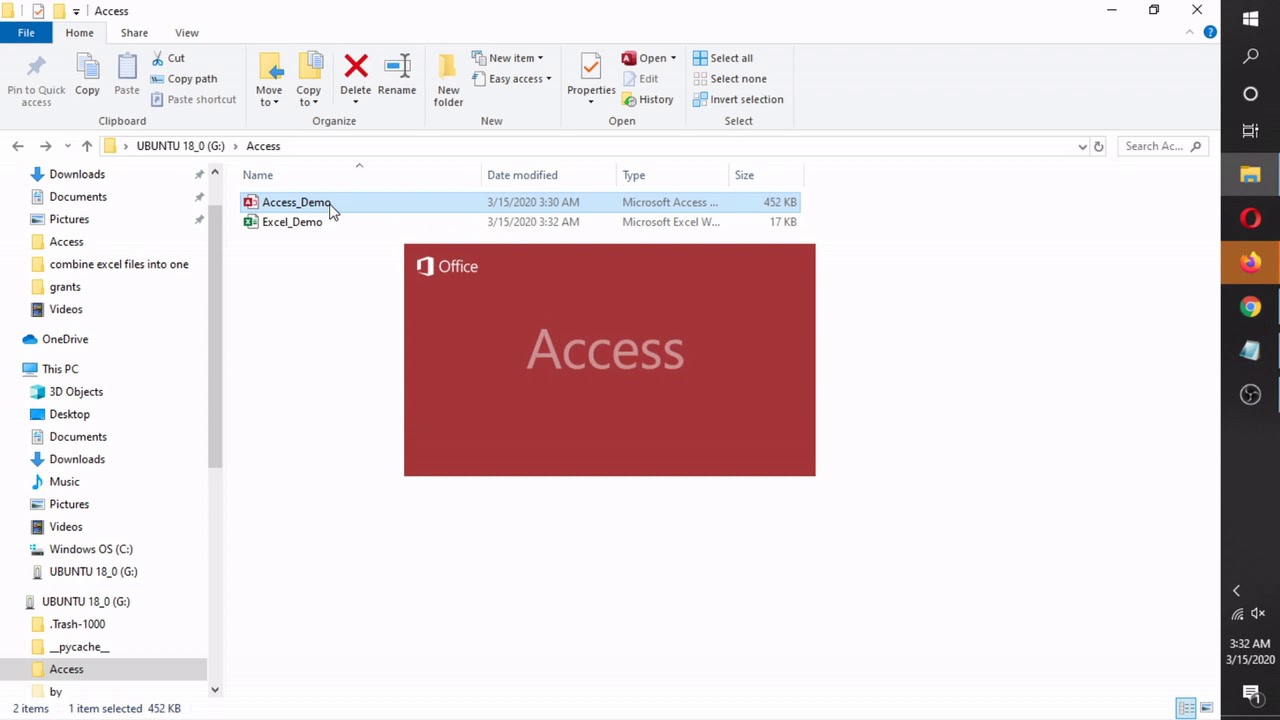Screen dimensions: 1280x720
Task: Open the grants folder in sidebar
Action: pos(65,287)
